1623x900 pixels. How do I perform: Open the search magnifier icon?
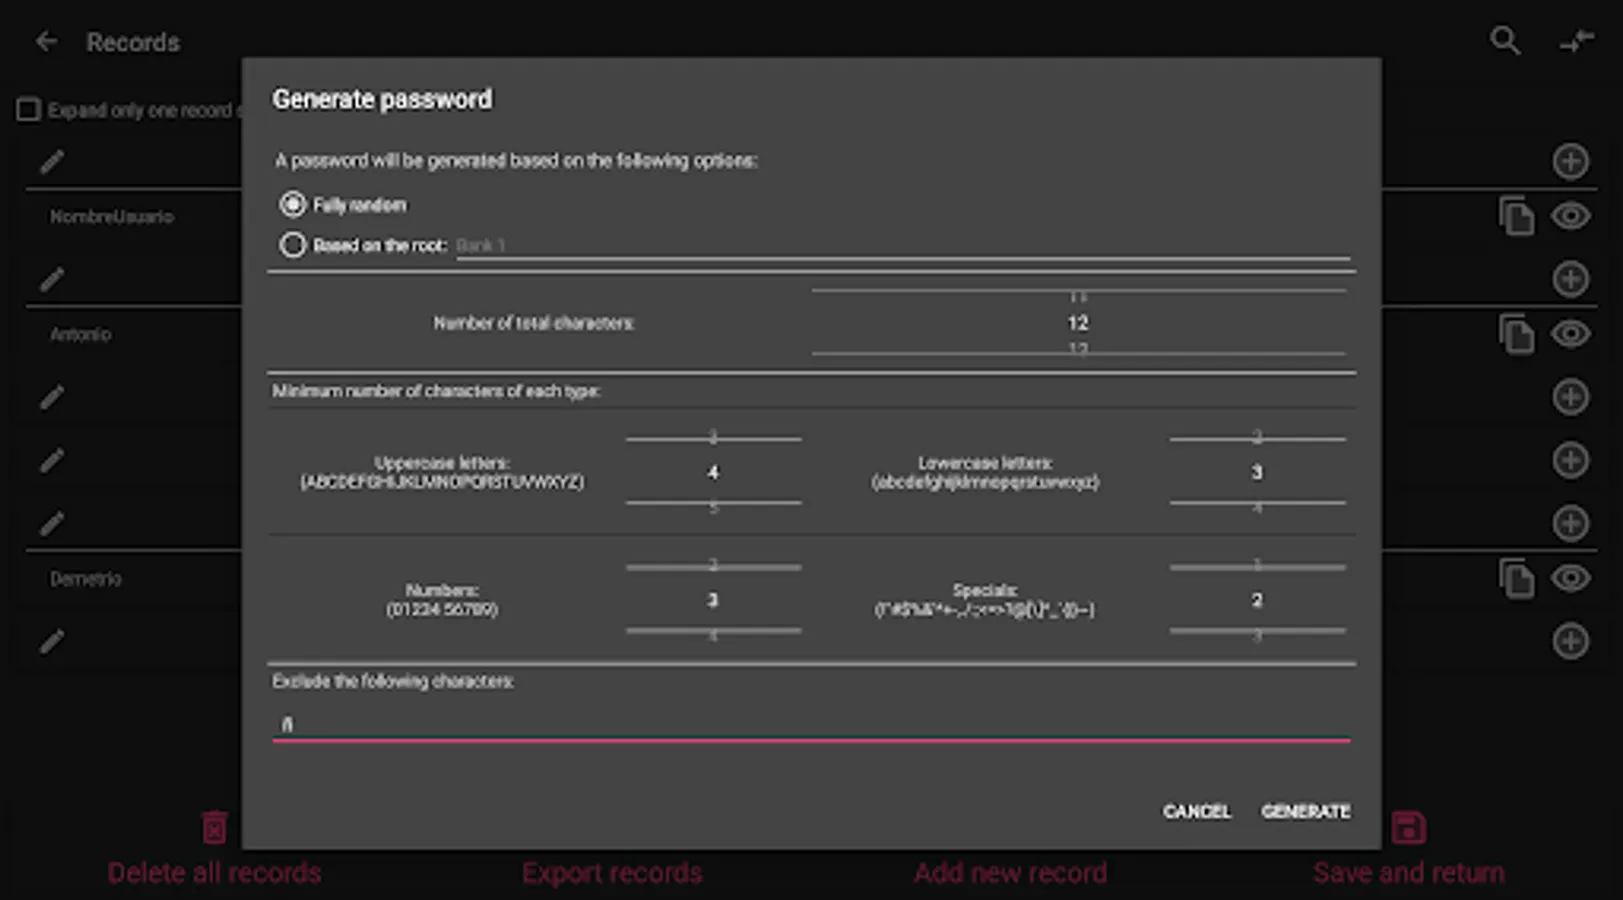click(x=1504, y=41)
